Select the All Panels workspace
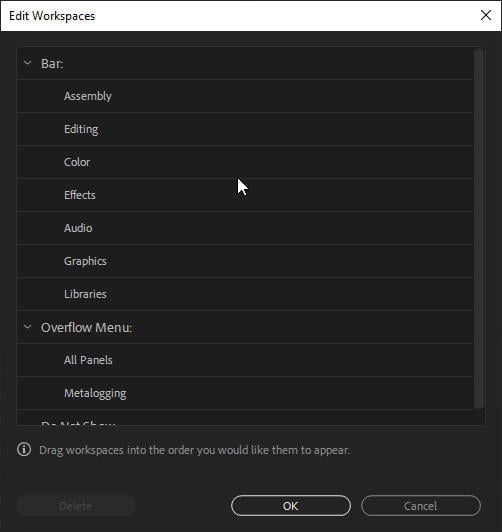 tap(244, 360)
